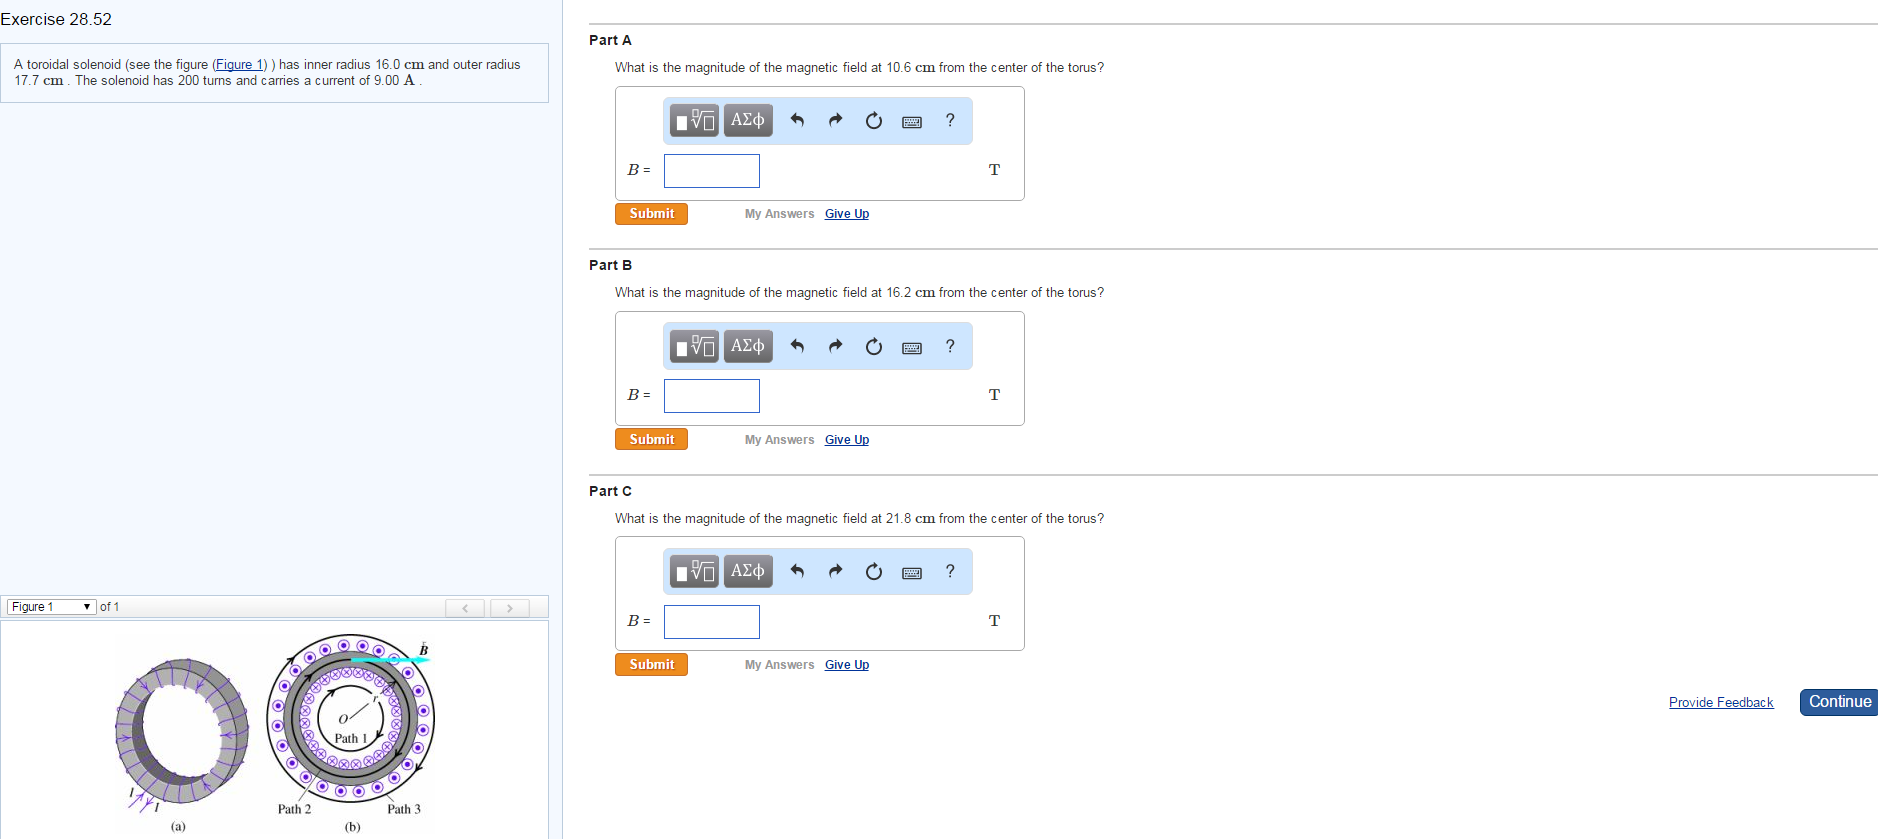Click the Part B math template icon

click(x=694, y=346)
